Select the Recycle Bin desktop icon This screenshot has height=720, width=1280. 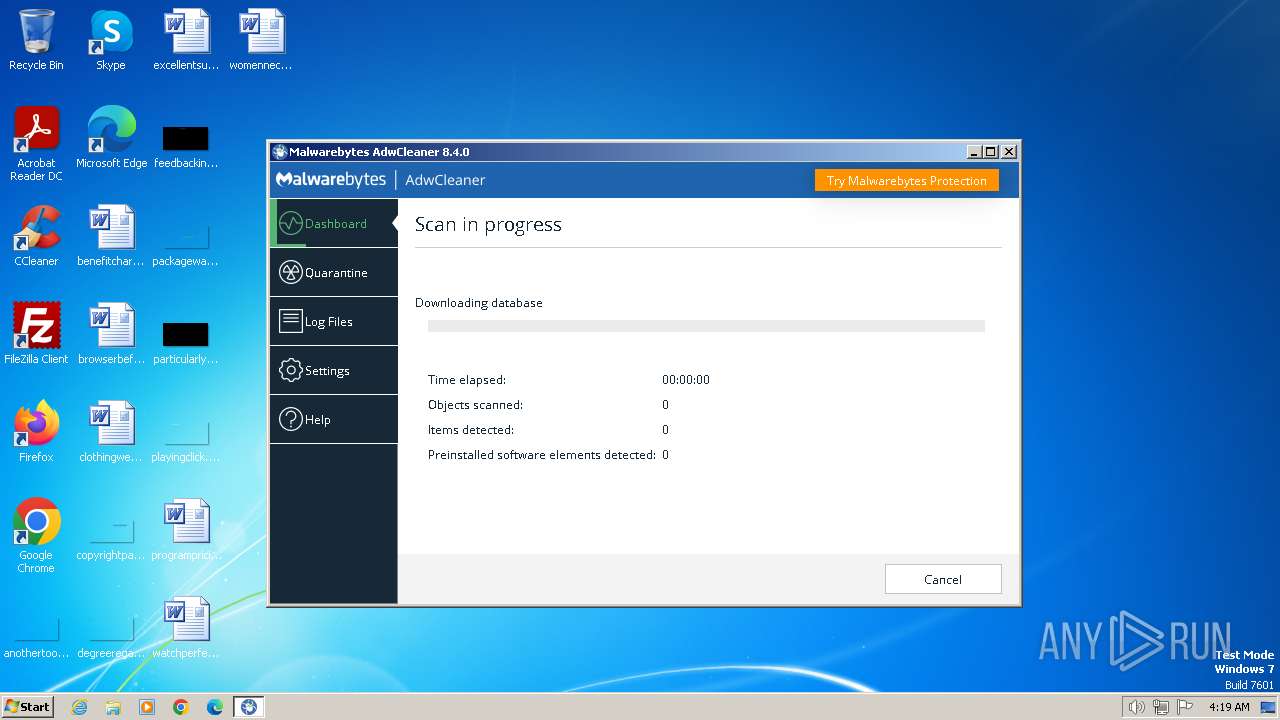[x=36, y=41]
